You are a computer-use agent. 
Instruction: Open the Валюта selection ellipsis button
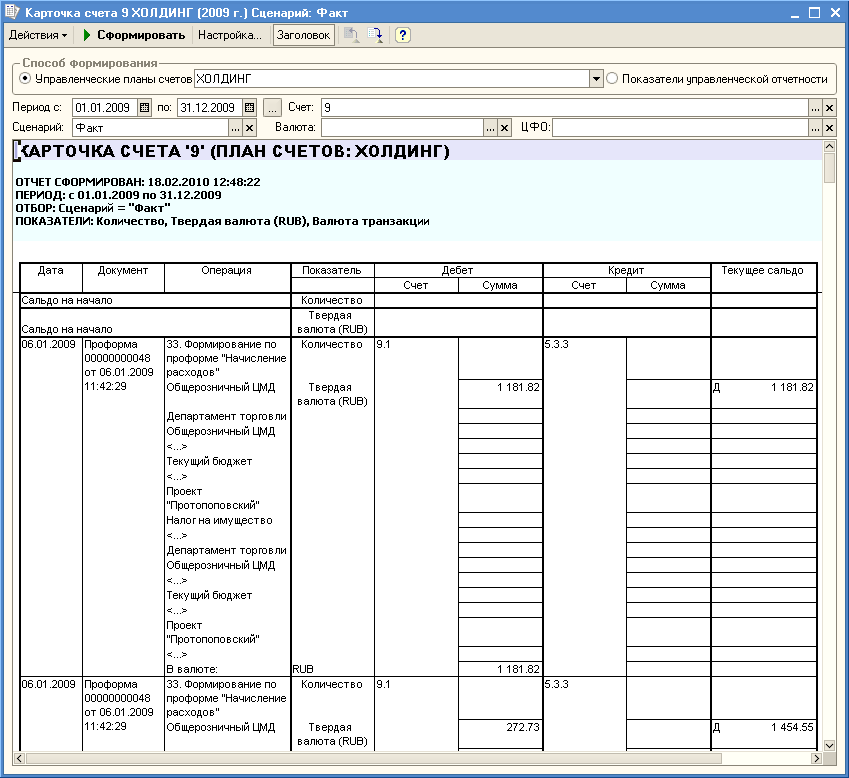pos(491,128)
